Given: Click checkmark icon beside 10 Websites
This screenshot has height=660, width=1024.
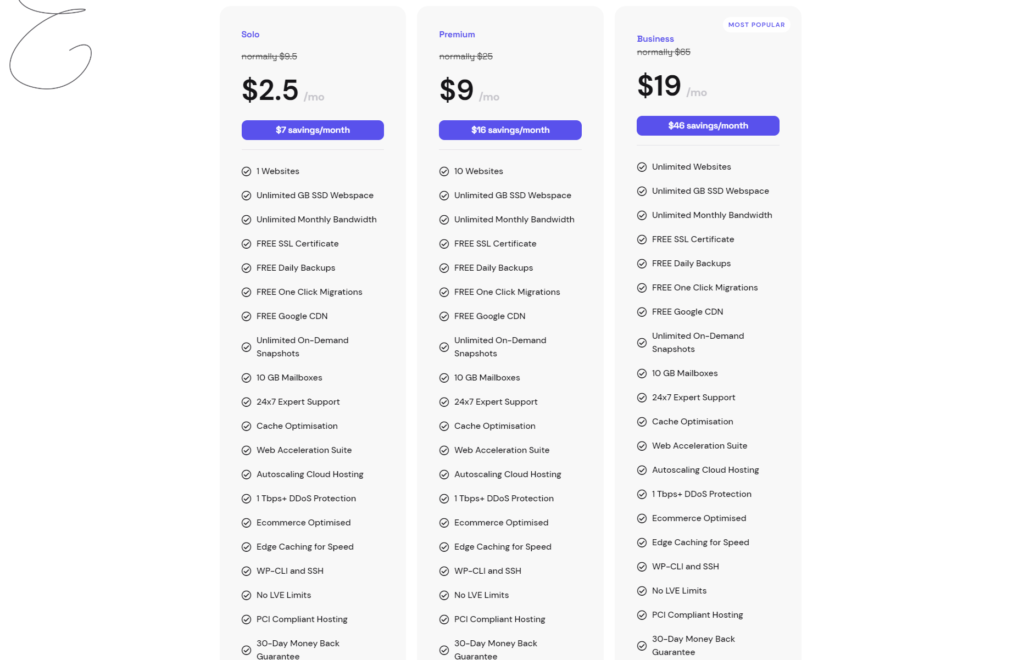Looking at the screenshot, I should point(444,171).
